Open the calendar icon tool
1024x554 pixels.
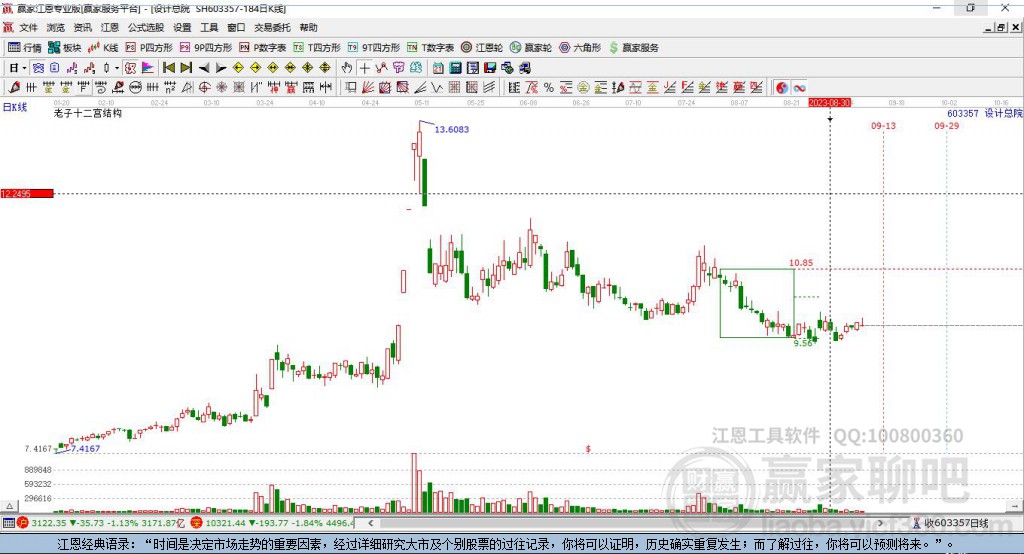click(438, 68)
